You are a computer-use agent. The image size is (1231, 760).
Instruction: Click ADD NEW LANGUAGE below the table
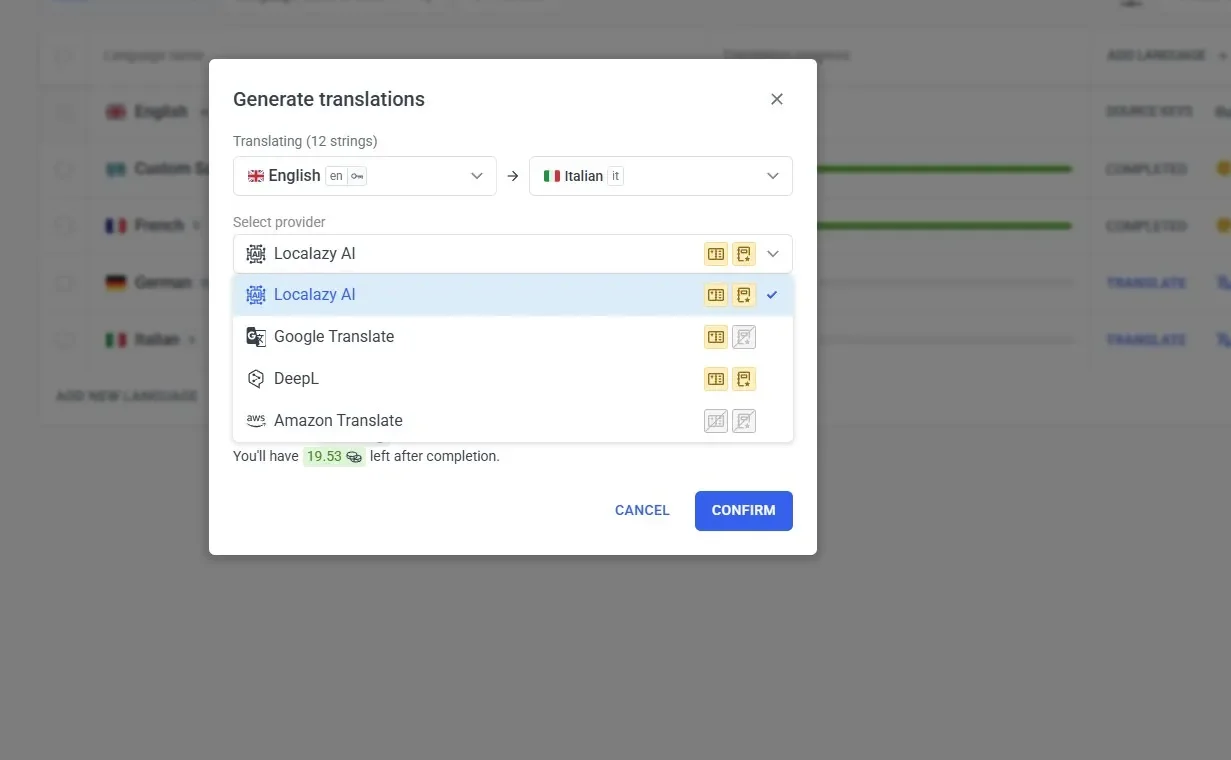126,396
